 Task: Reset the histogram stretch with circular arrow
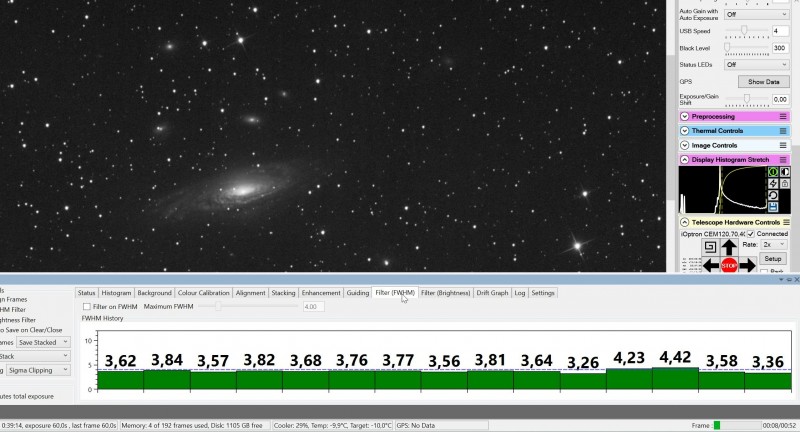pos(773,195)
